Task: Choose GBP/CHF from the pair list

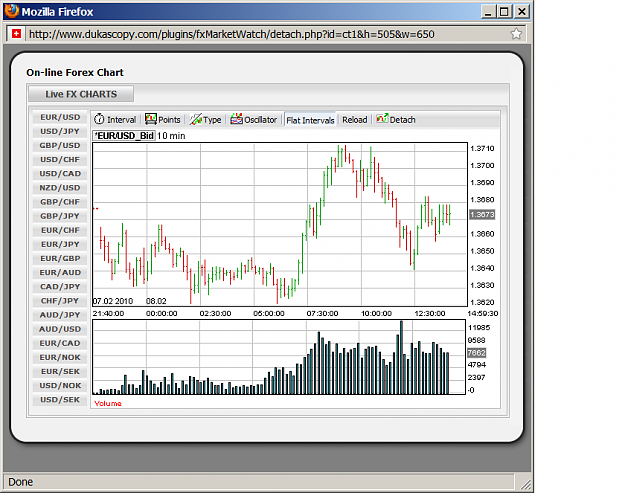Action: click(x=60, y=202)
